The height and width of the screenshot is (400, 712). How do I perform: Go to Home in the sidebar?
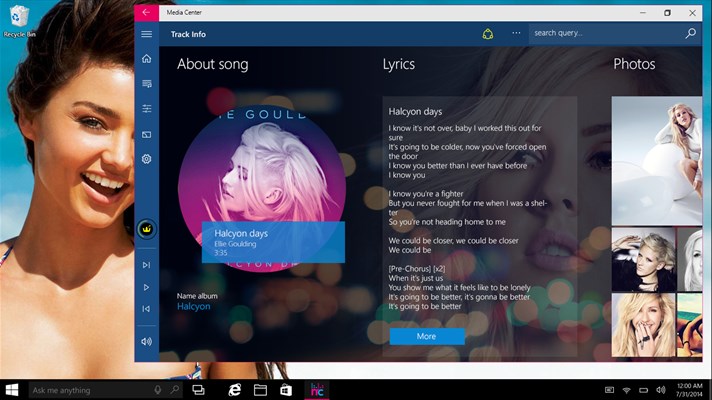[146, 59]
